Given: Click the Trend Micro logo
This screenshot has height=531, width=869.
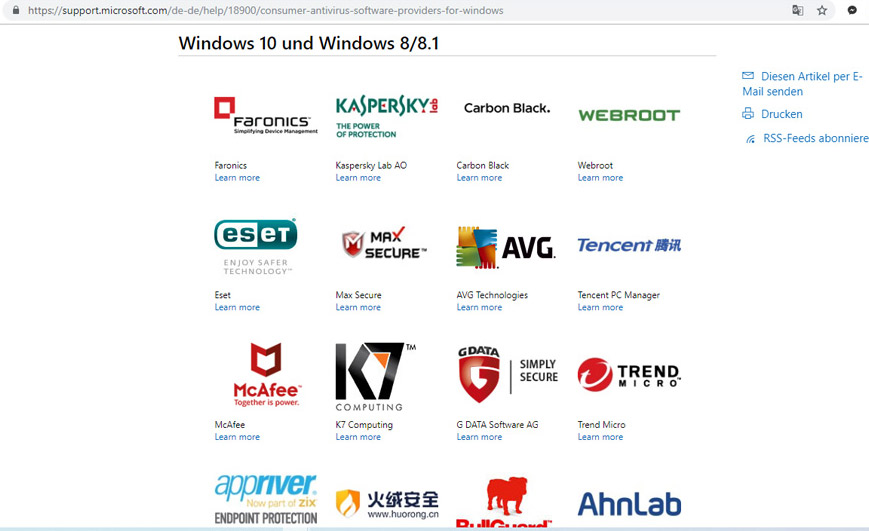Looking at the screenshot, I should pyautogui.click(x=629, y=375).
